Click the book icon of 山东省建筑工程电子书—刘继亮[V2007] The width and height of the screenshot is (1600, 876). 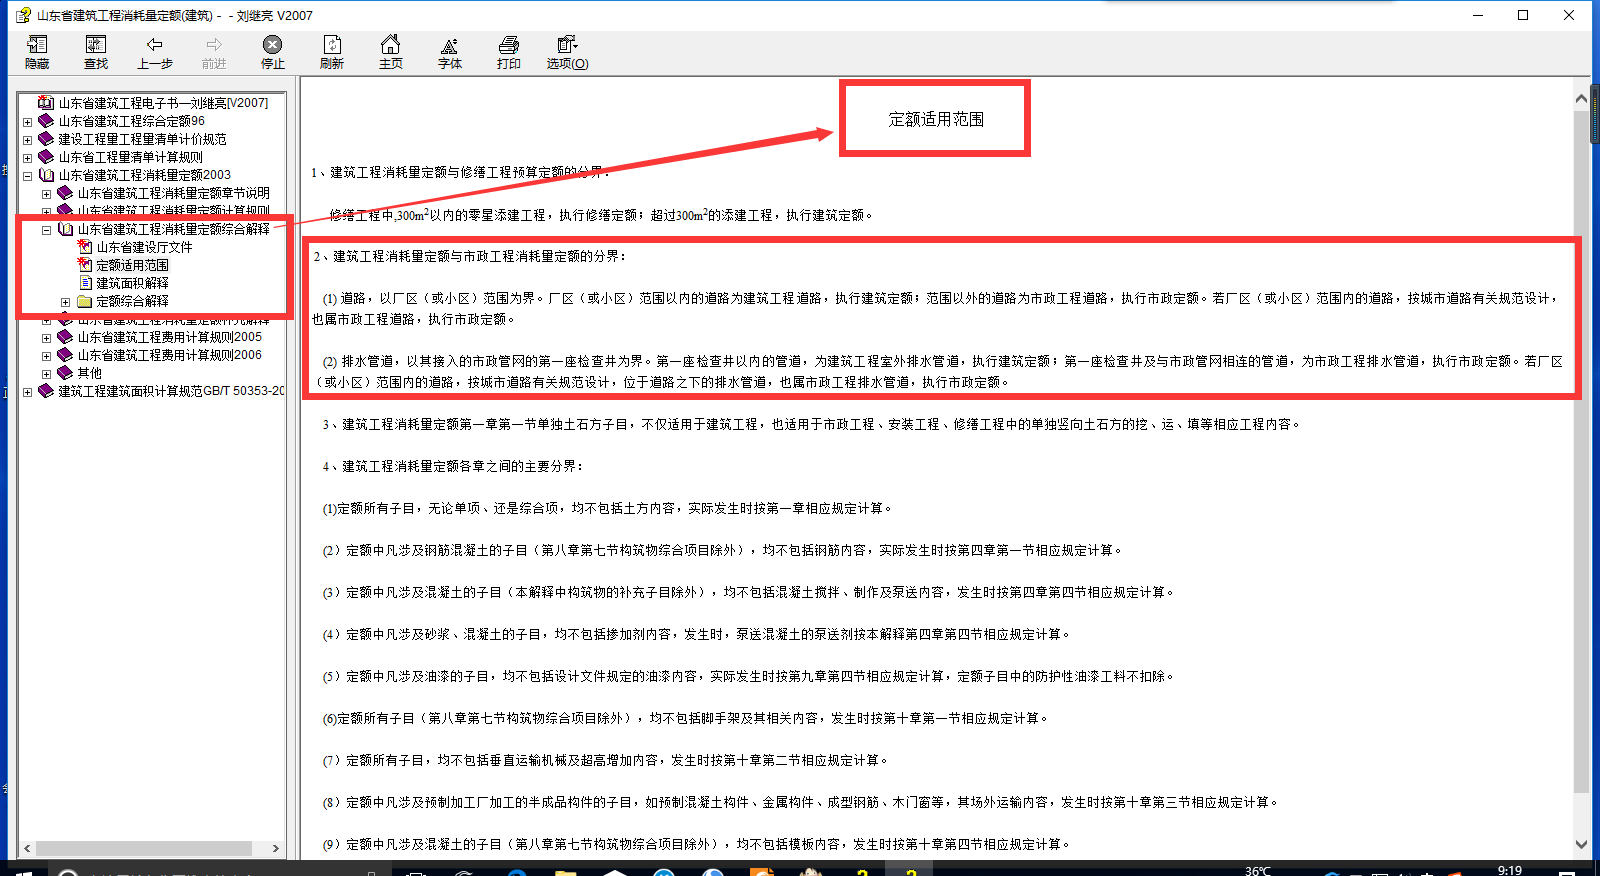click(x=46, y=103)
